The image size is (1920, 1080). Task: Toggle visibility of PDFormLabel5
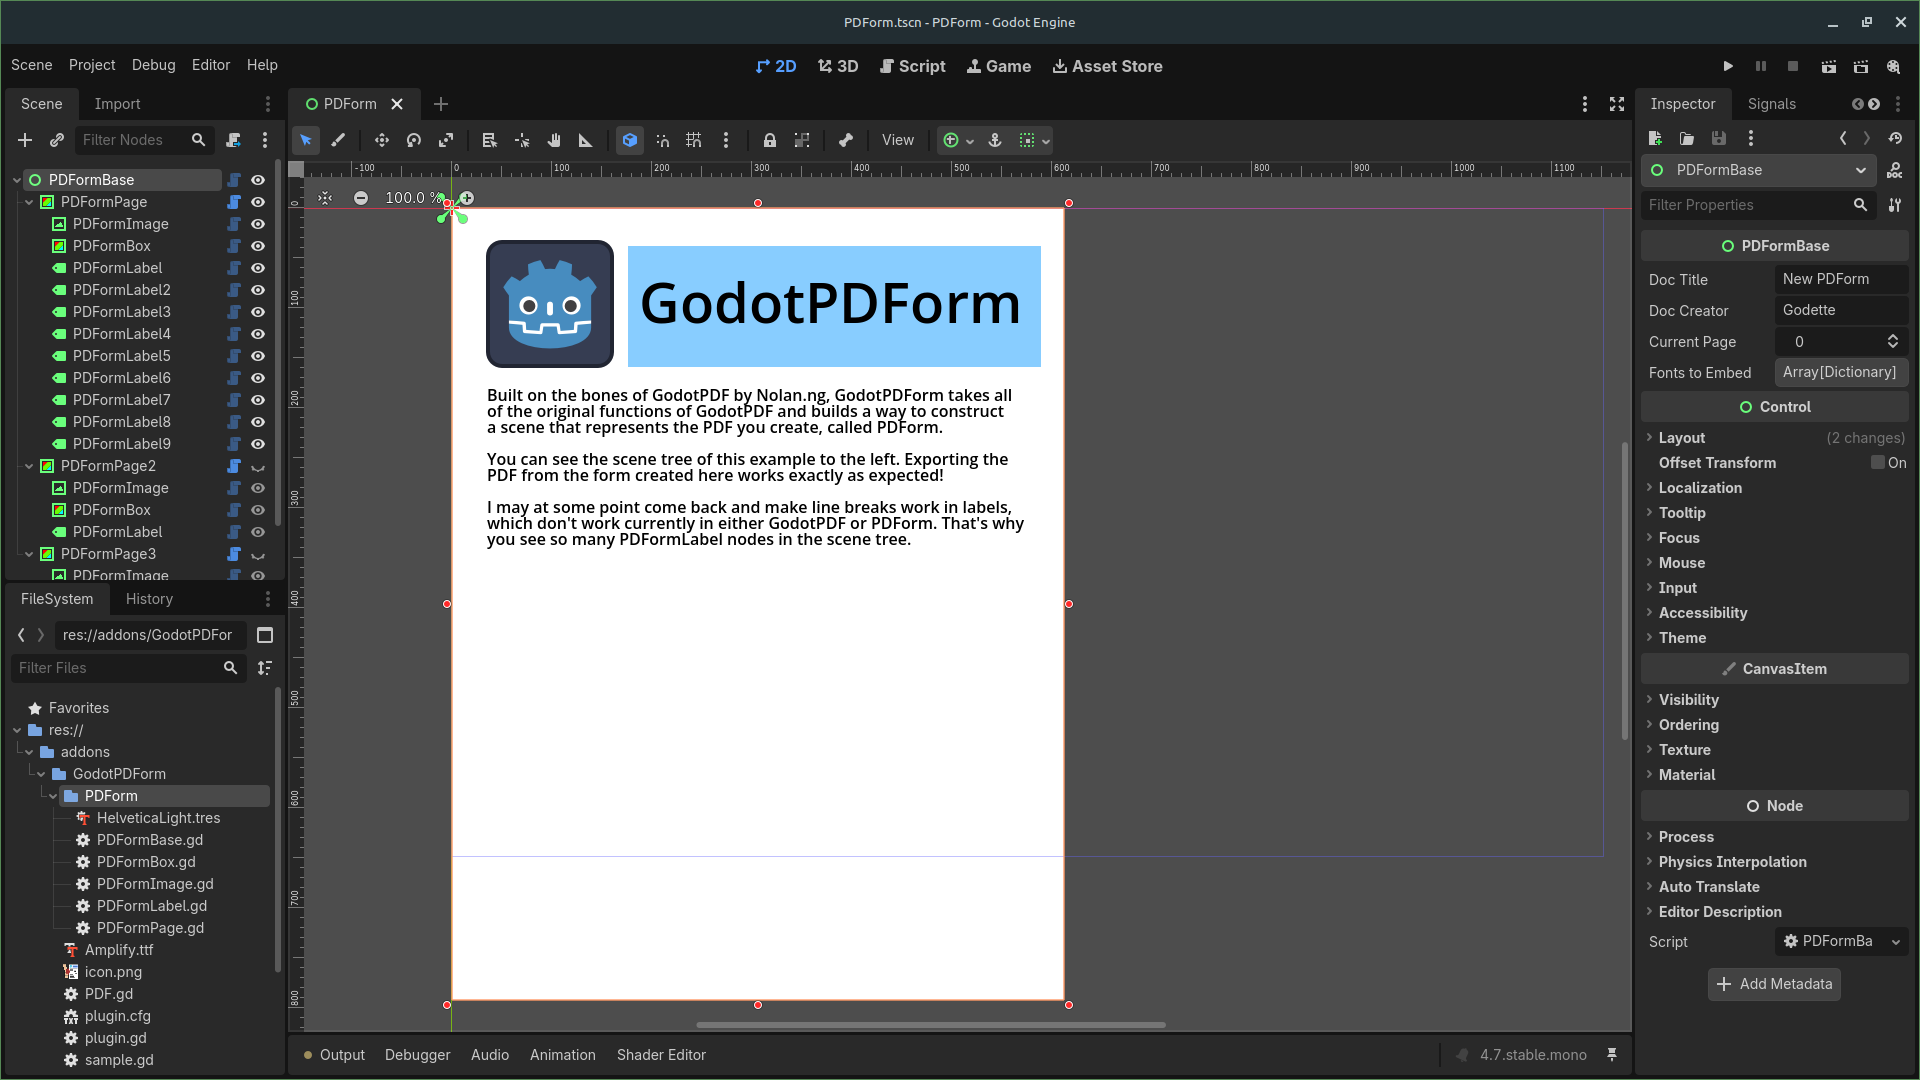pos(258,356)
